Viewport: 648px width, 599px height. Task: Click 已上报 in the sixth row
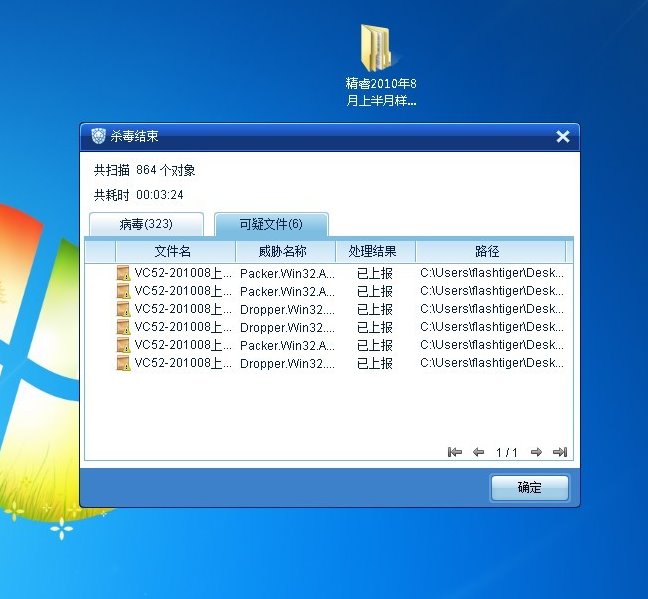375,363
